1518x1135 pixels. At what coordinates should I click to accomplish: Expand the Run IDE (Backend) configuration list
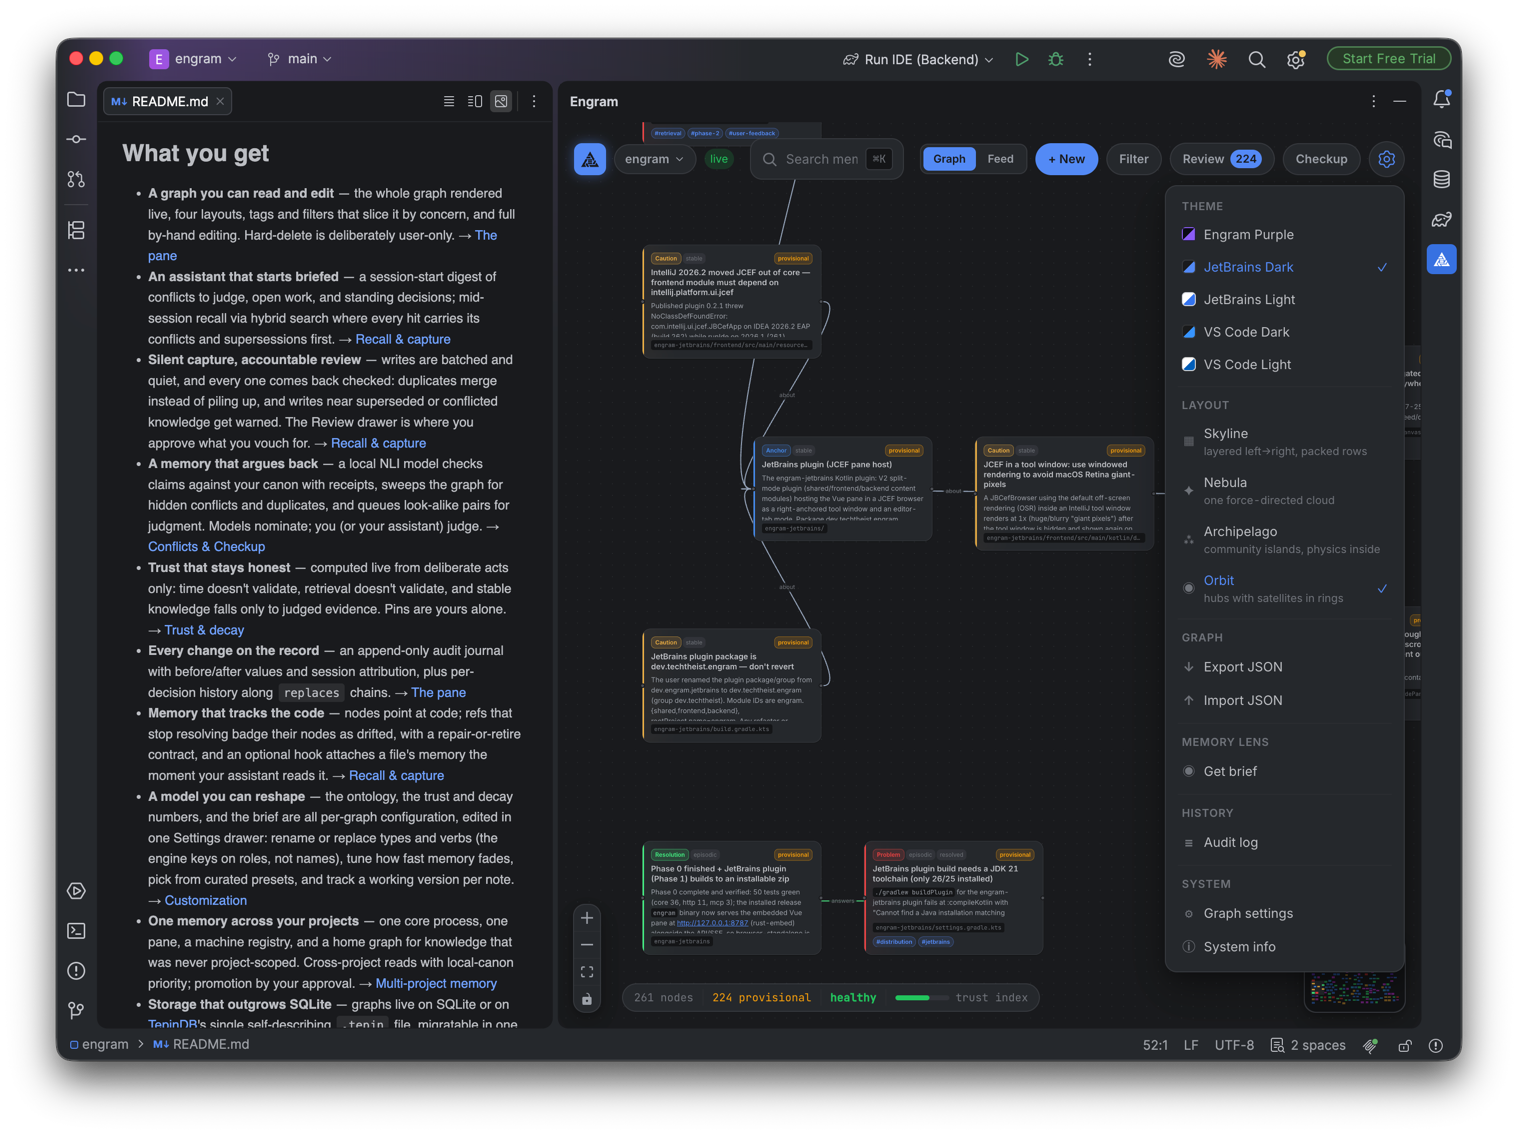919,59
